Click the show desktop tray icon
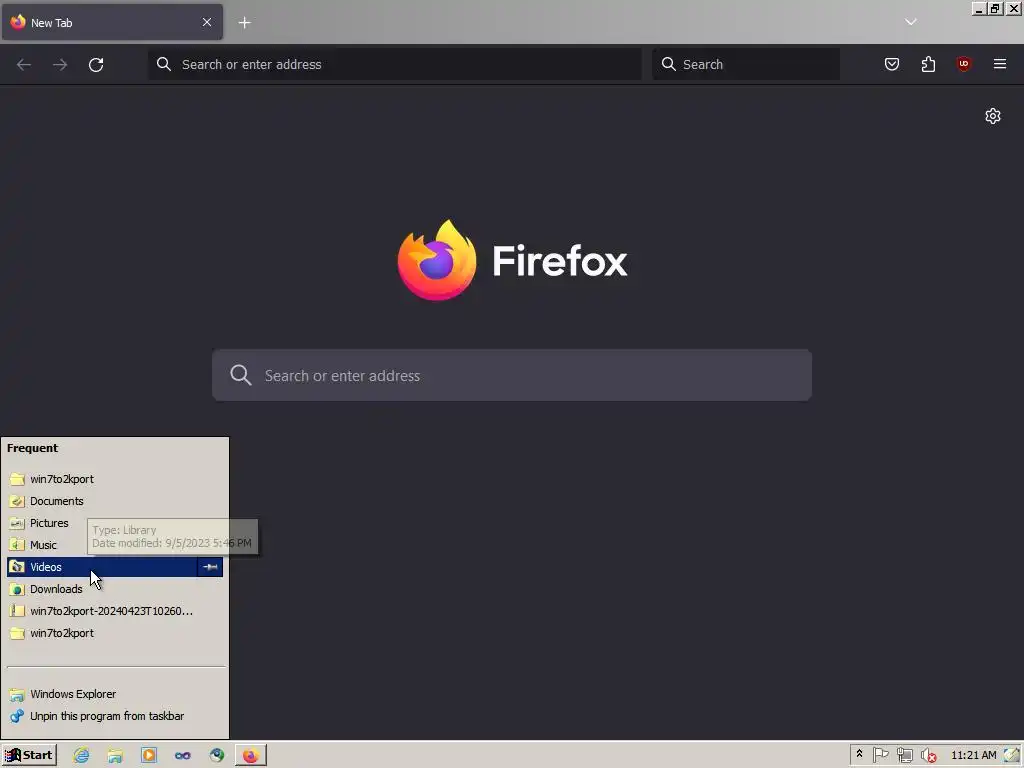Screen dimensions: 1024x768 point(1013,755)
